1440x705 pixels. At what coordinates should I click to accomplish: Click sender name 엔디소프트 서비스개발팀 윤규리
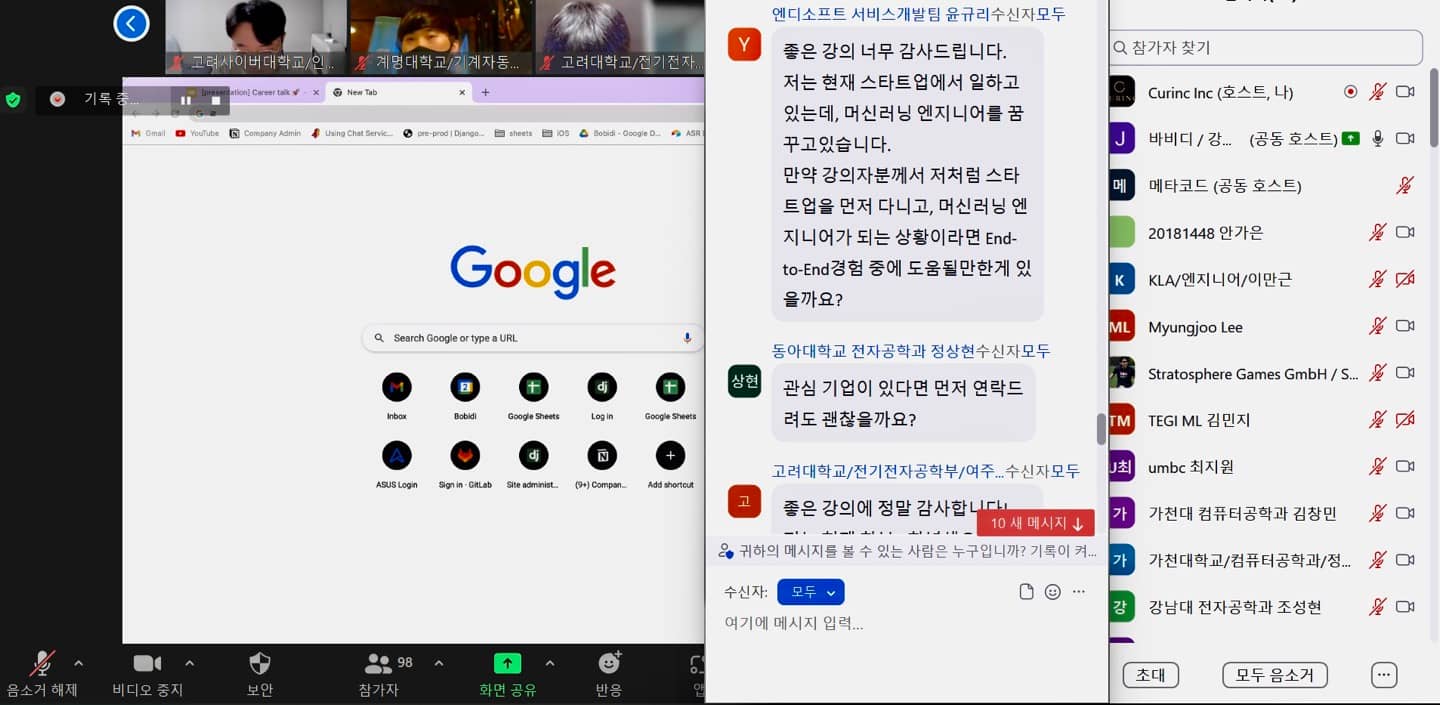coord(881,14)
